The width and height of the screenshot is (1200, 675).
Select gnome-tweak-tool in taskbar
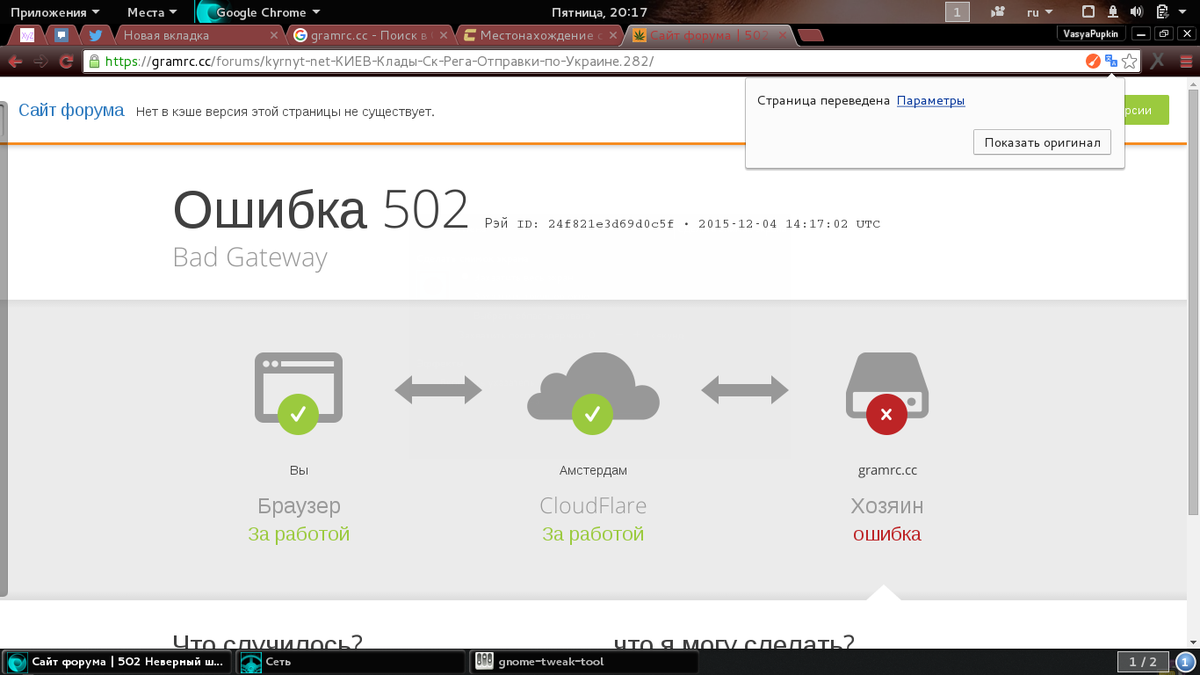[585, 661]
